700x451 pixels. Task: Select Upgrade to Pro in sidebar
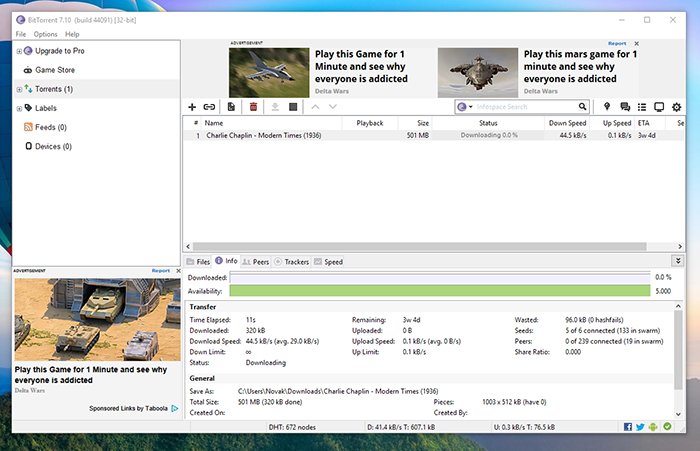coord(60,51)
